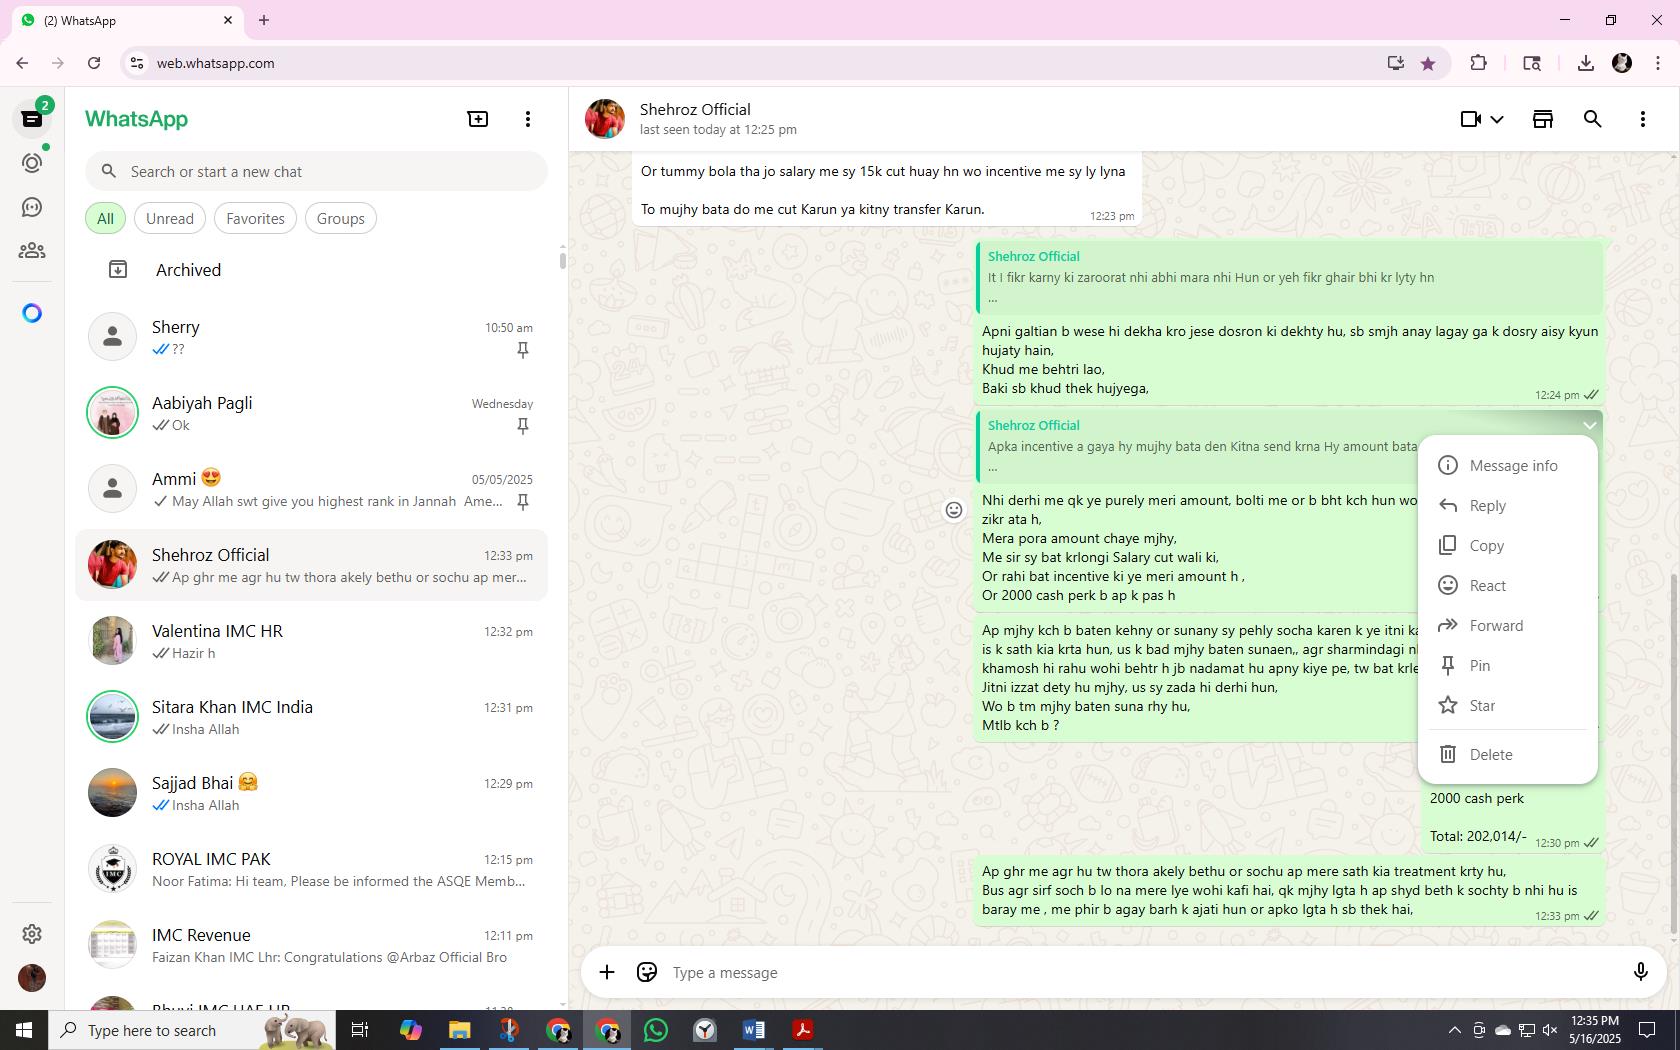Start a video call from chat header

point(1470,119)
